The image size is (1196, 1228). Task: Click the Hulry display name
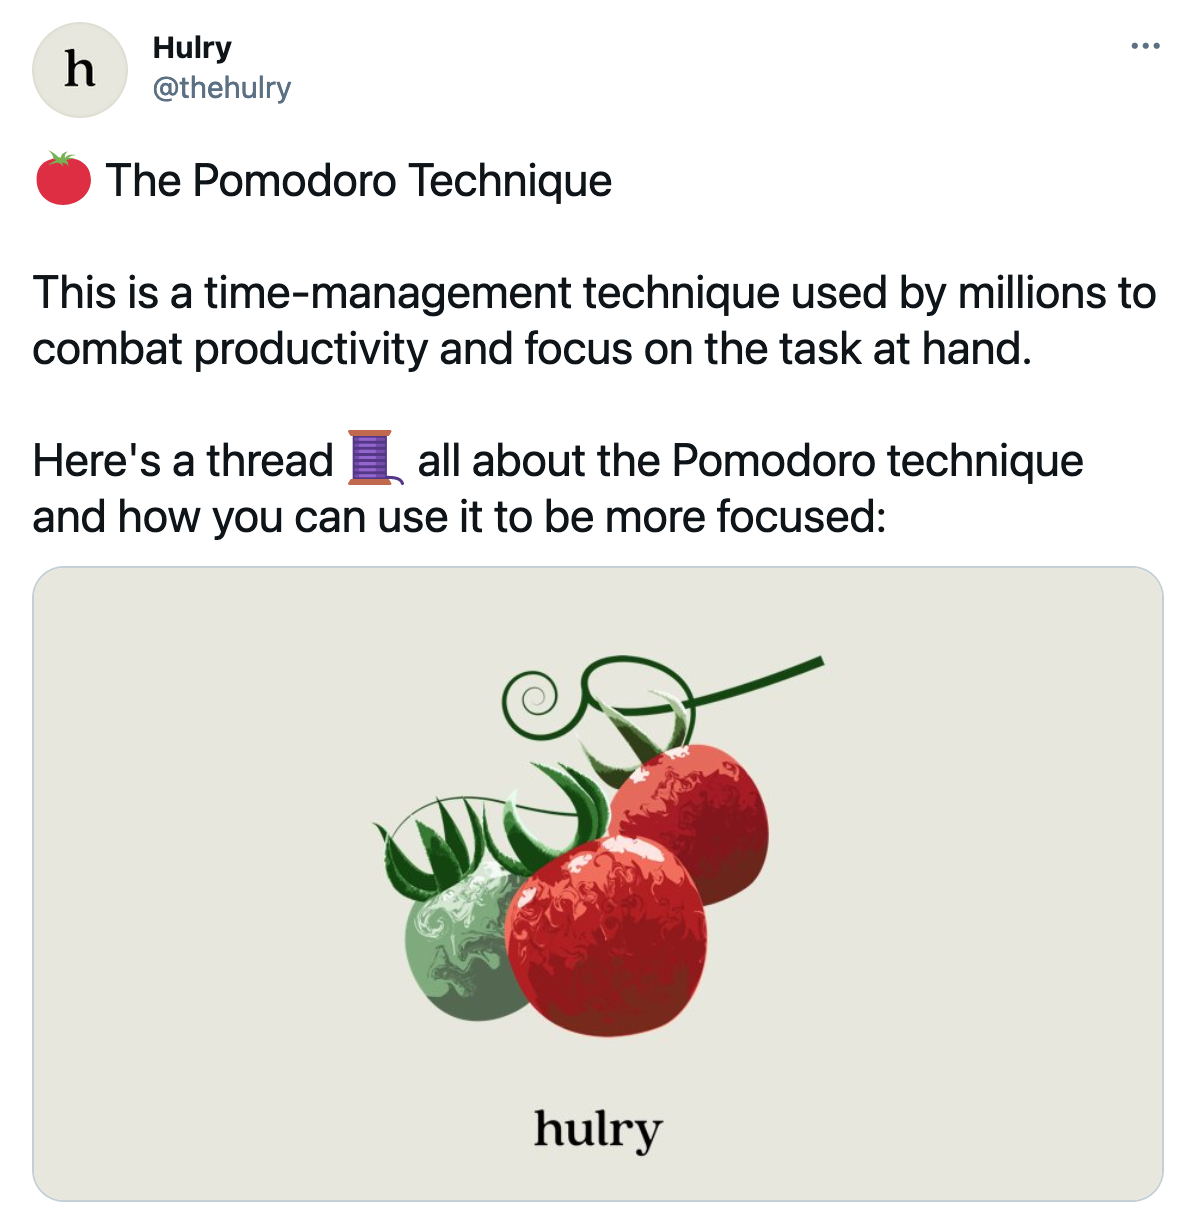coord(192,47)
